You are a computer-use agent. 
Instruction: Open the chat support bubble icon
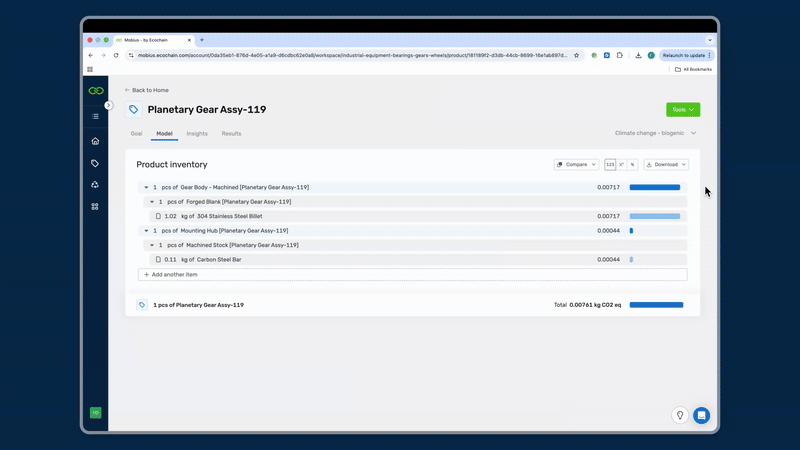[x=701, y=415]
